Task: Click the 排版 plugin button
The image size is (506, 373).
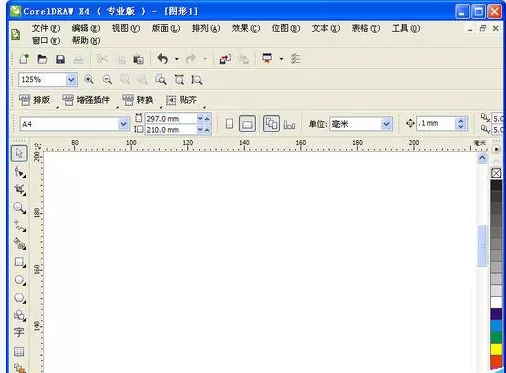Action: point(35,100)
